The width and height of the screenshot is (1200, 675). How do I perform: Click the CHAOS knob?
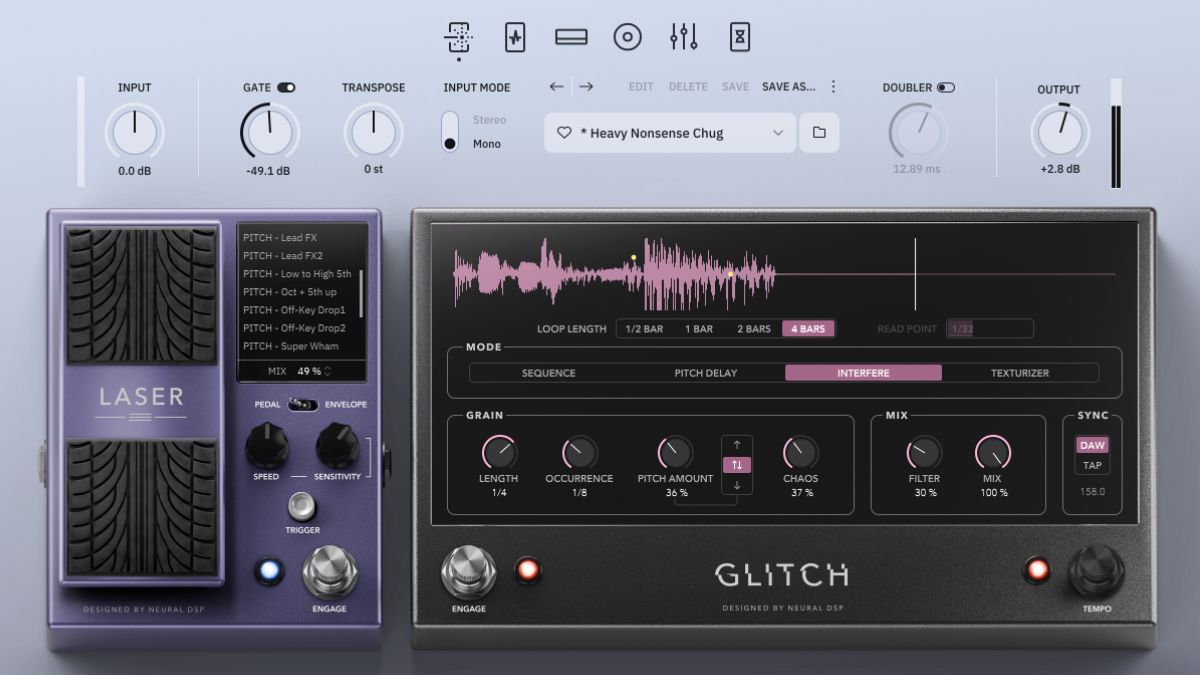coord(800,453)
